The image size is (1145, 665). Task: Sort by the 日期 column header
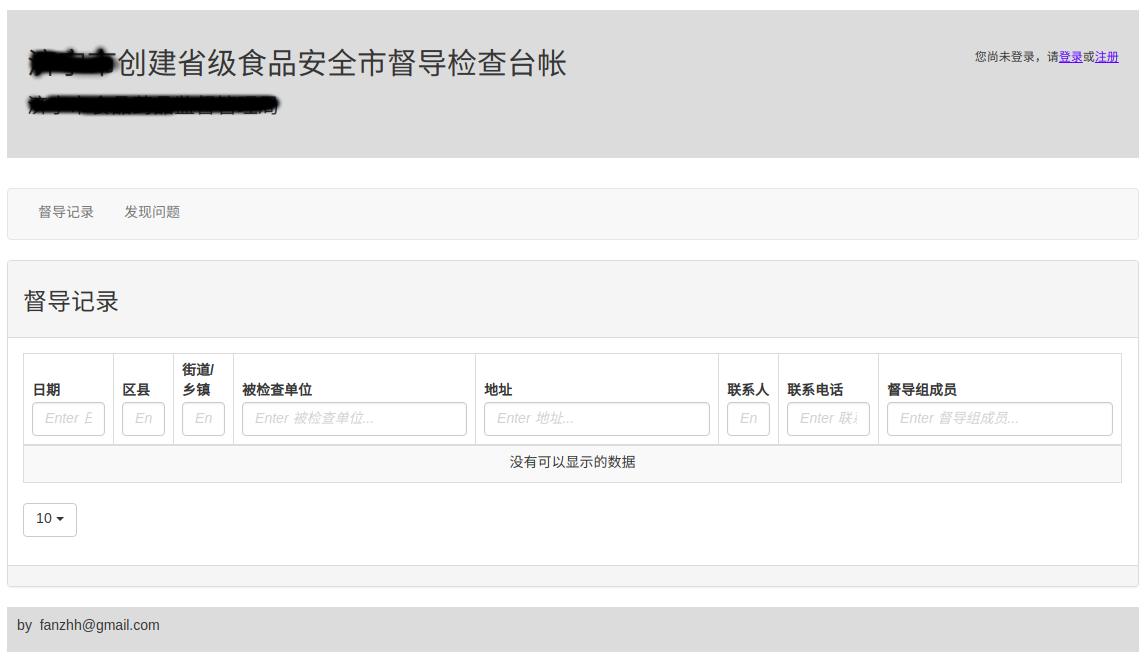(47, 390)
